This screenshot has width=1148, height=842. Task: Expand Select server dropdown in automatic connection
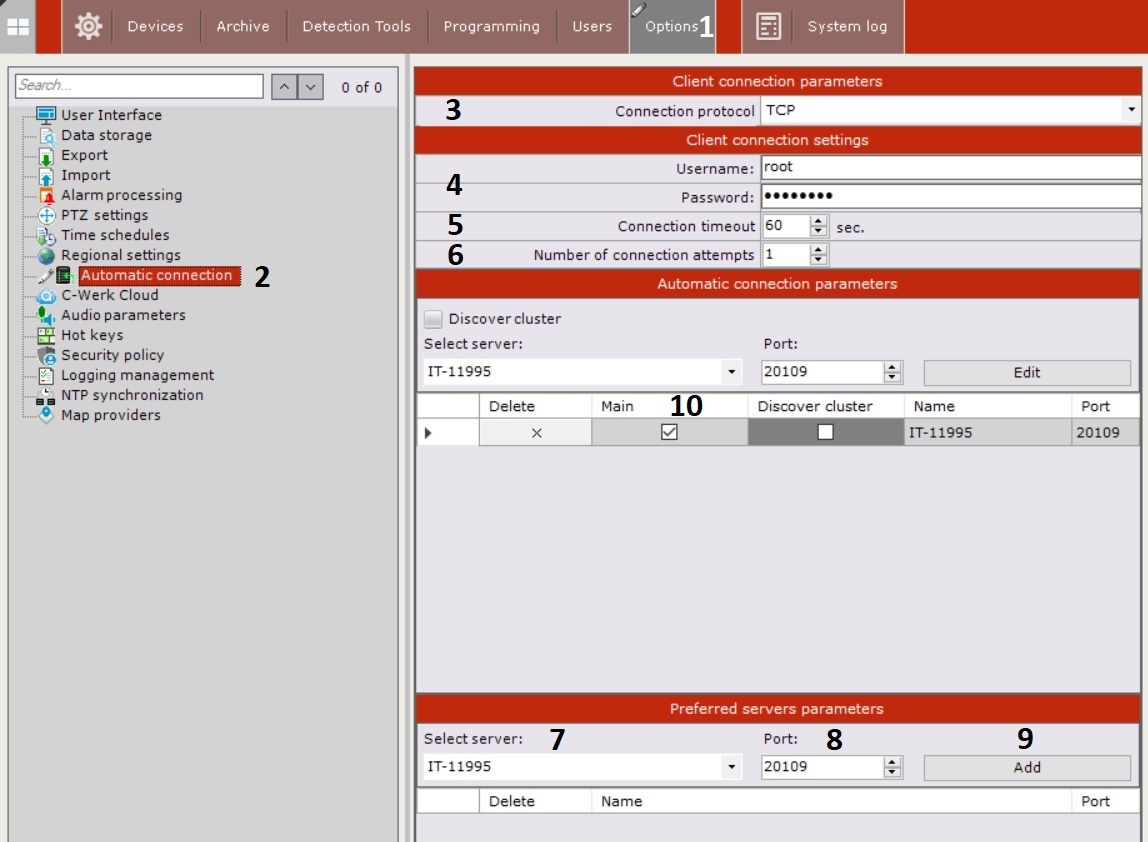732,372
